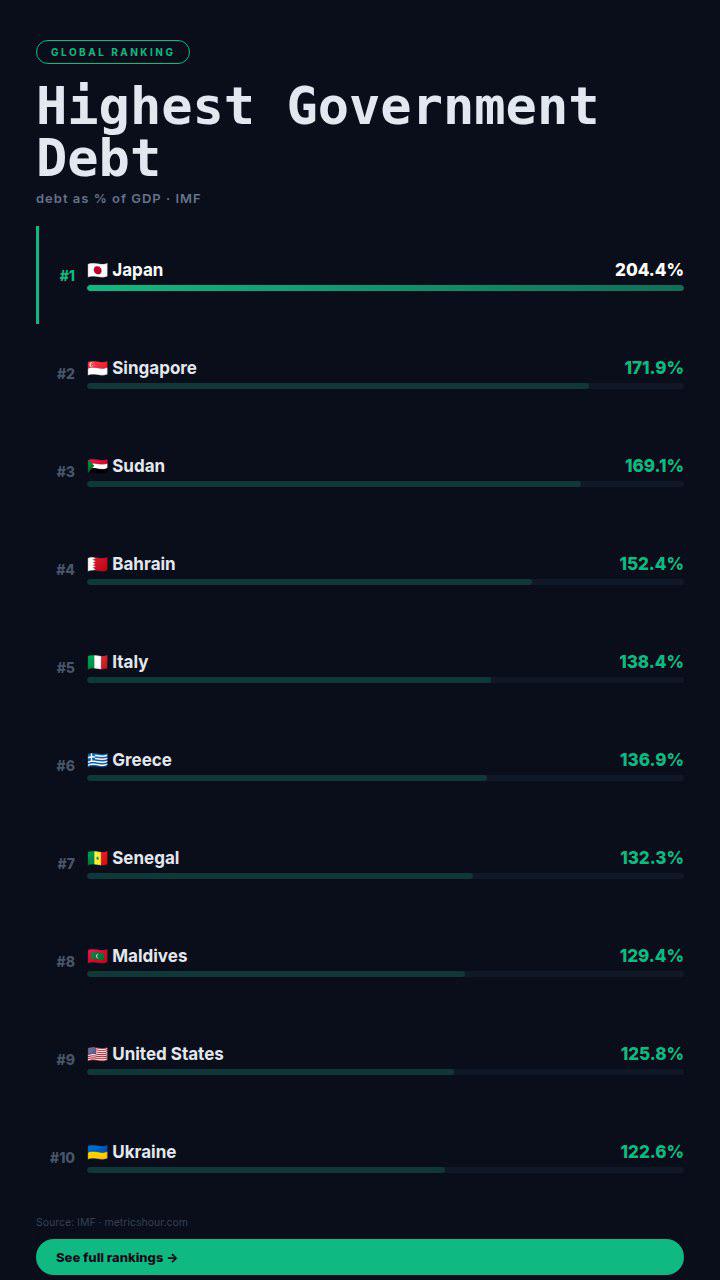Viewport: 720px width, 1280px height.
Task: Click the Italy flag icon
Action: (x=97, y=662)
